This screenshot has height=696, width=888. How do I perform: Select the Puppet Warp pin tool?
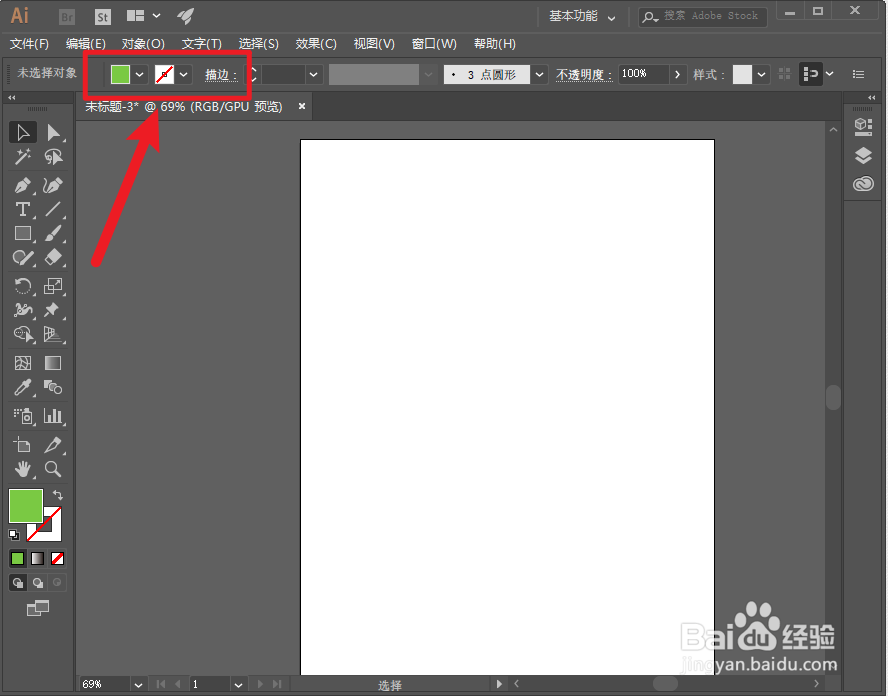[53, 310]
